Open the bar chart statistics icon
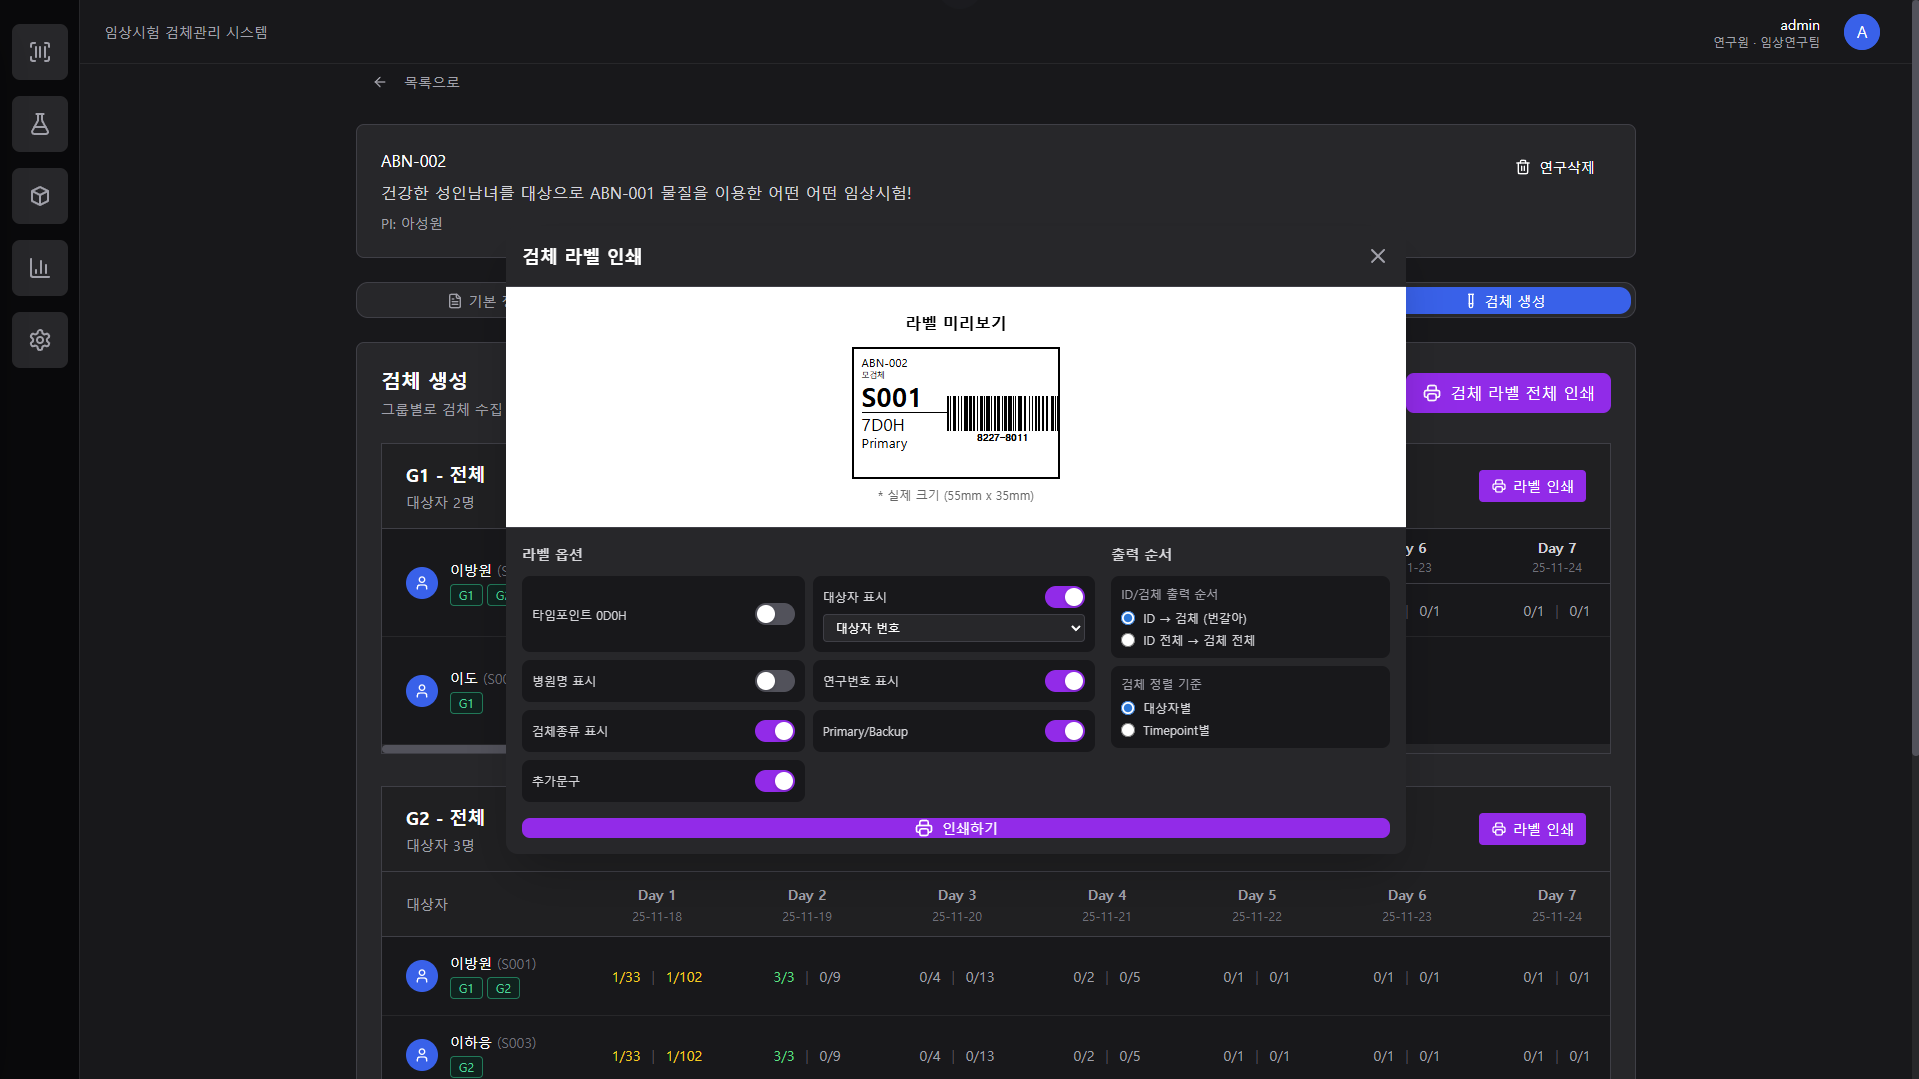 coord(40,268)
